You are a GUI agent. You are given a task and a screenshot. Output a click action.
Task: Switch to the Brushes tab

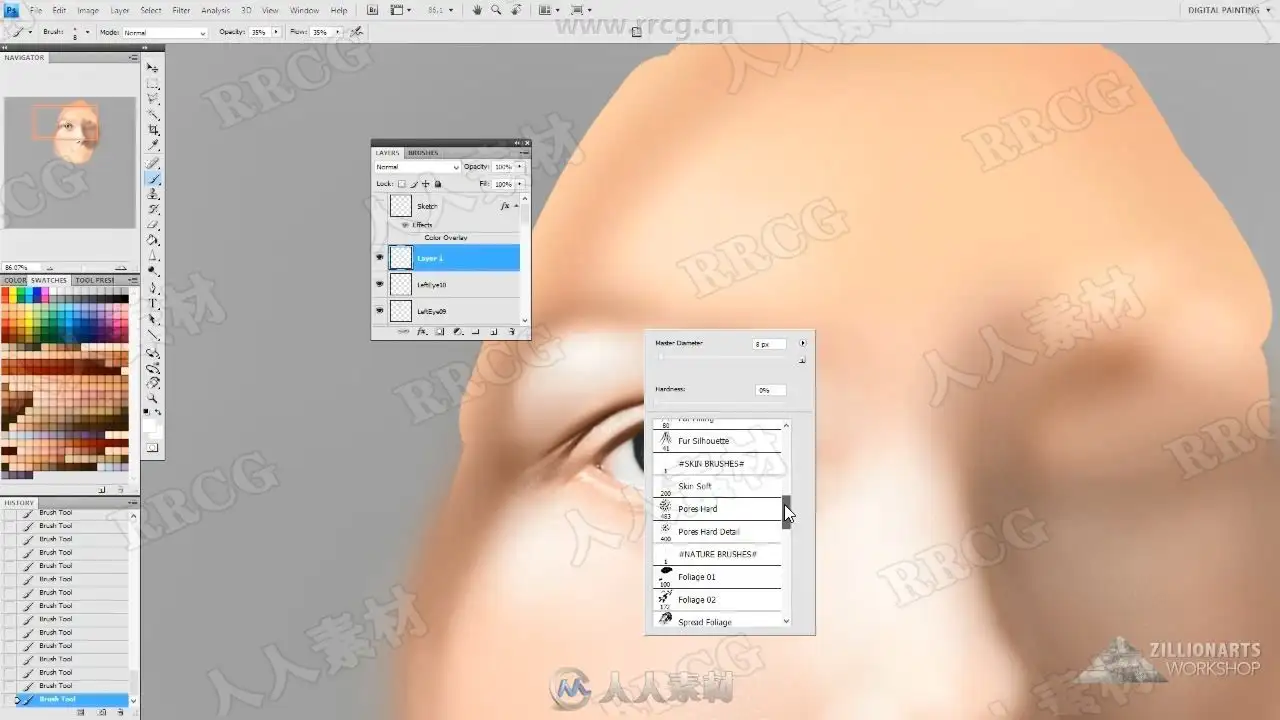point(423,153)
